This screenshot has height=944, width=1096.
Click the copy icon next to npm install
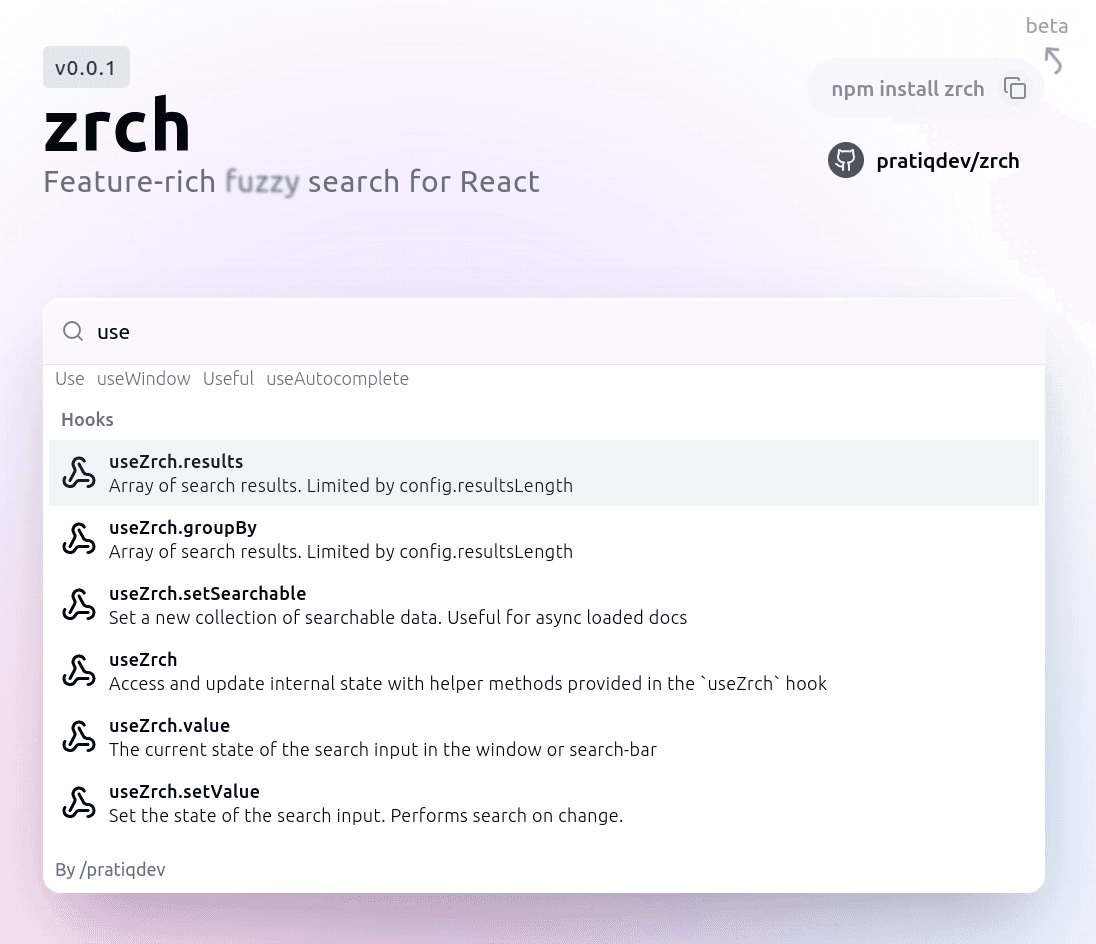coord(1014,89)
